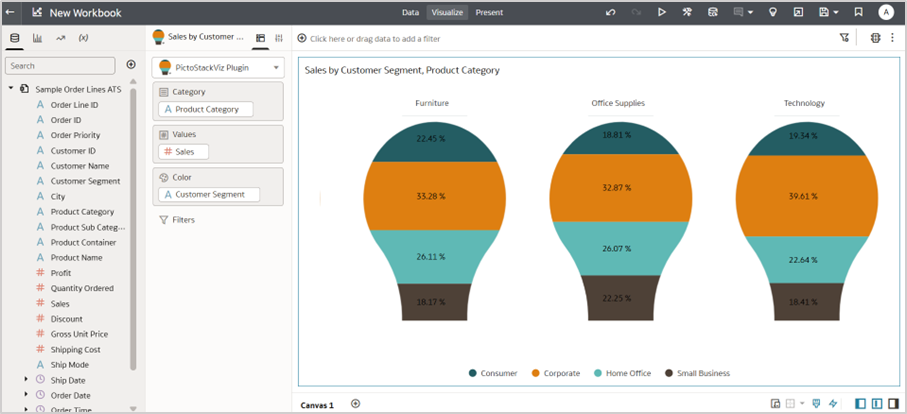This screenshot has width=907, height=414.
Task: Expand the Ship Date tree node
Action: (27, 380)
